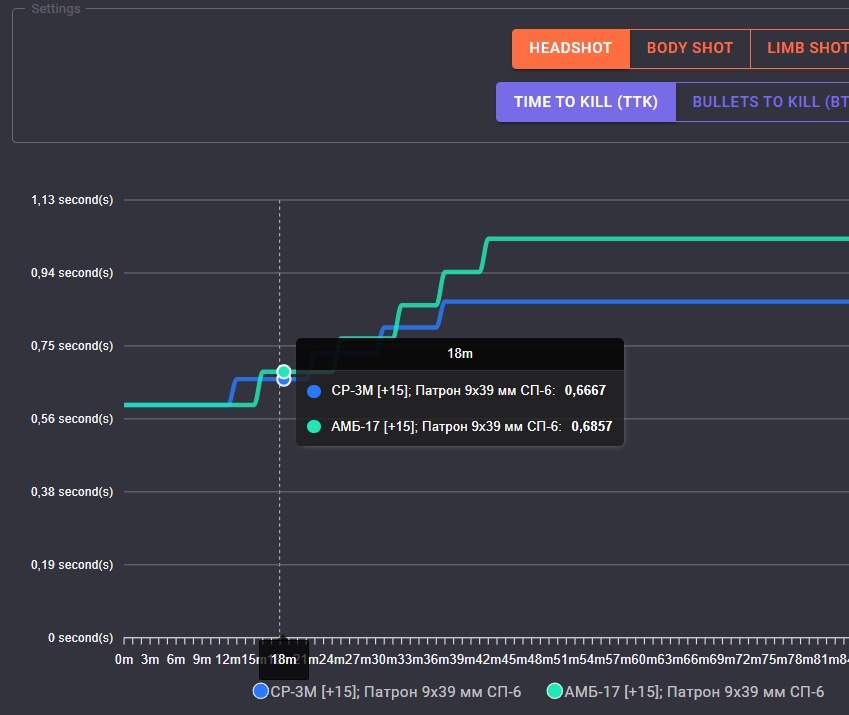
Task: Click the green dot in the tooltip
Action: click(314, 426)
